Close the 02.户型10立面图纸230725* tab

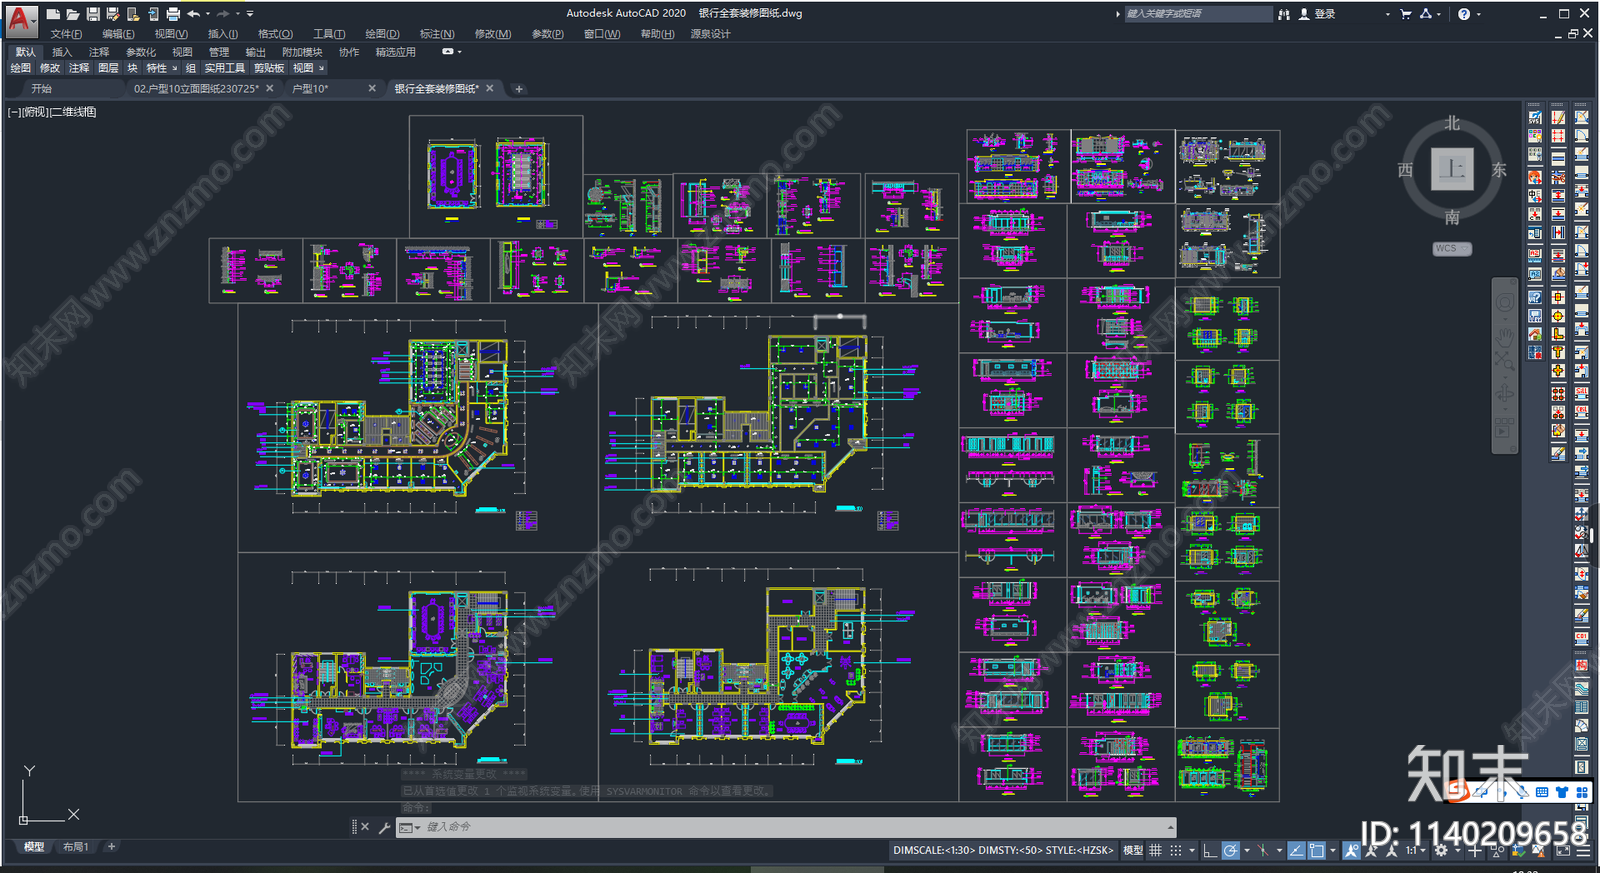click(x=270, y=89)
